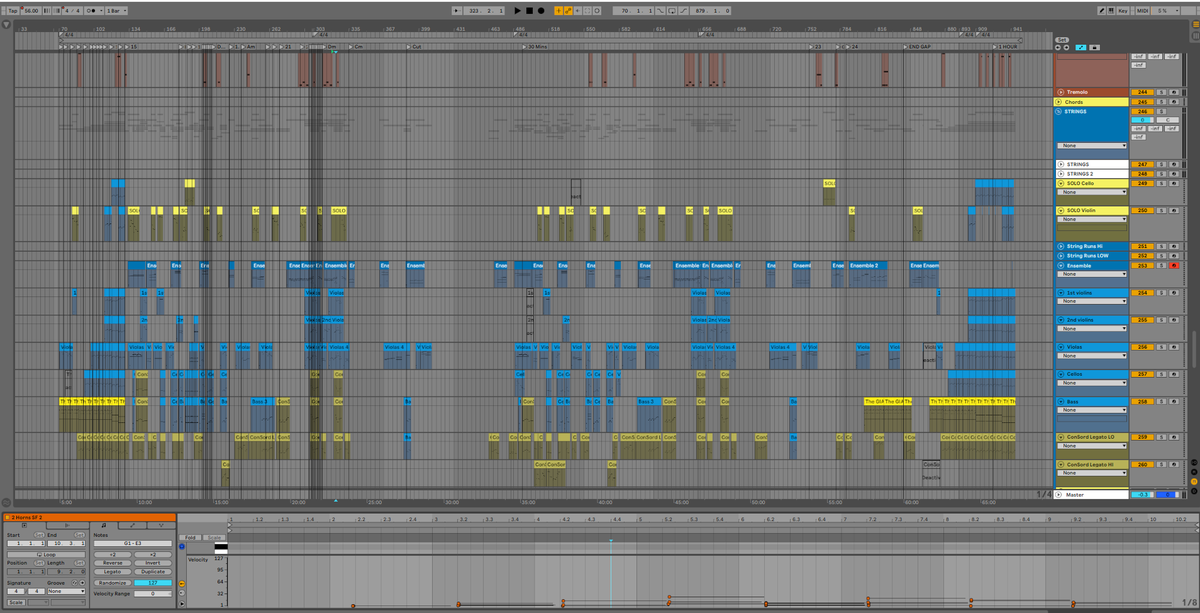Click the tempo field showing 56.00

31,10
